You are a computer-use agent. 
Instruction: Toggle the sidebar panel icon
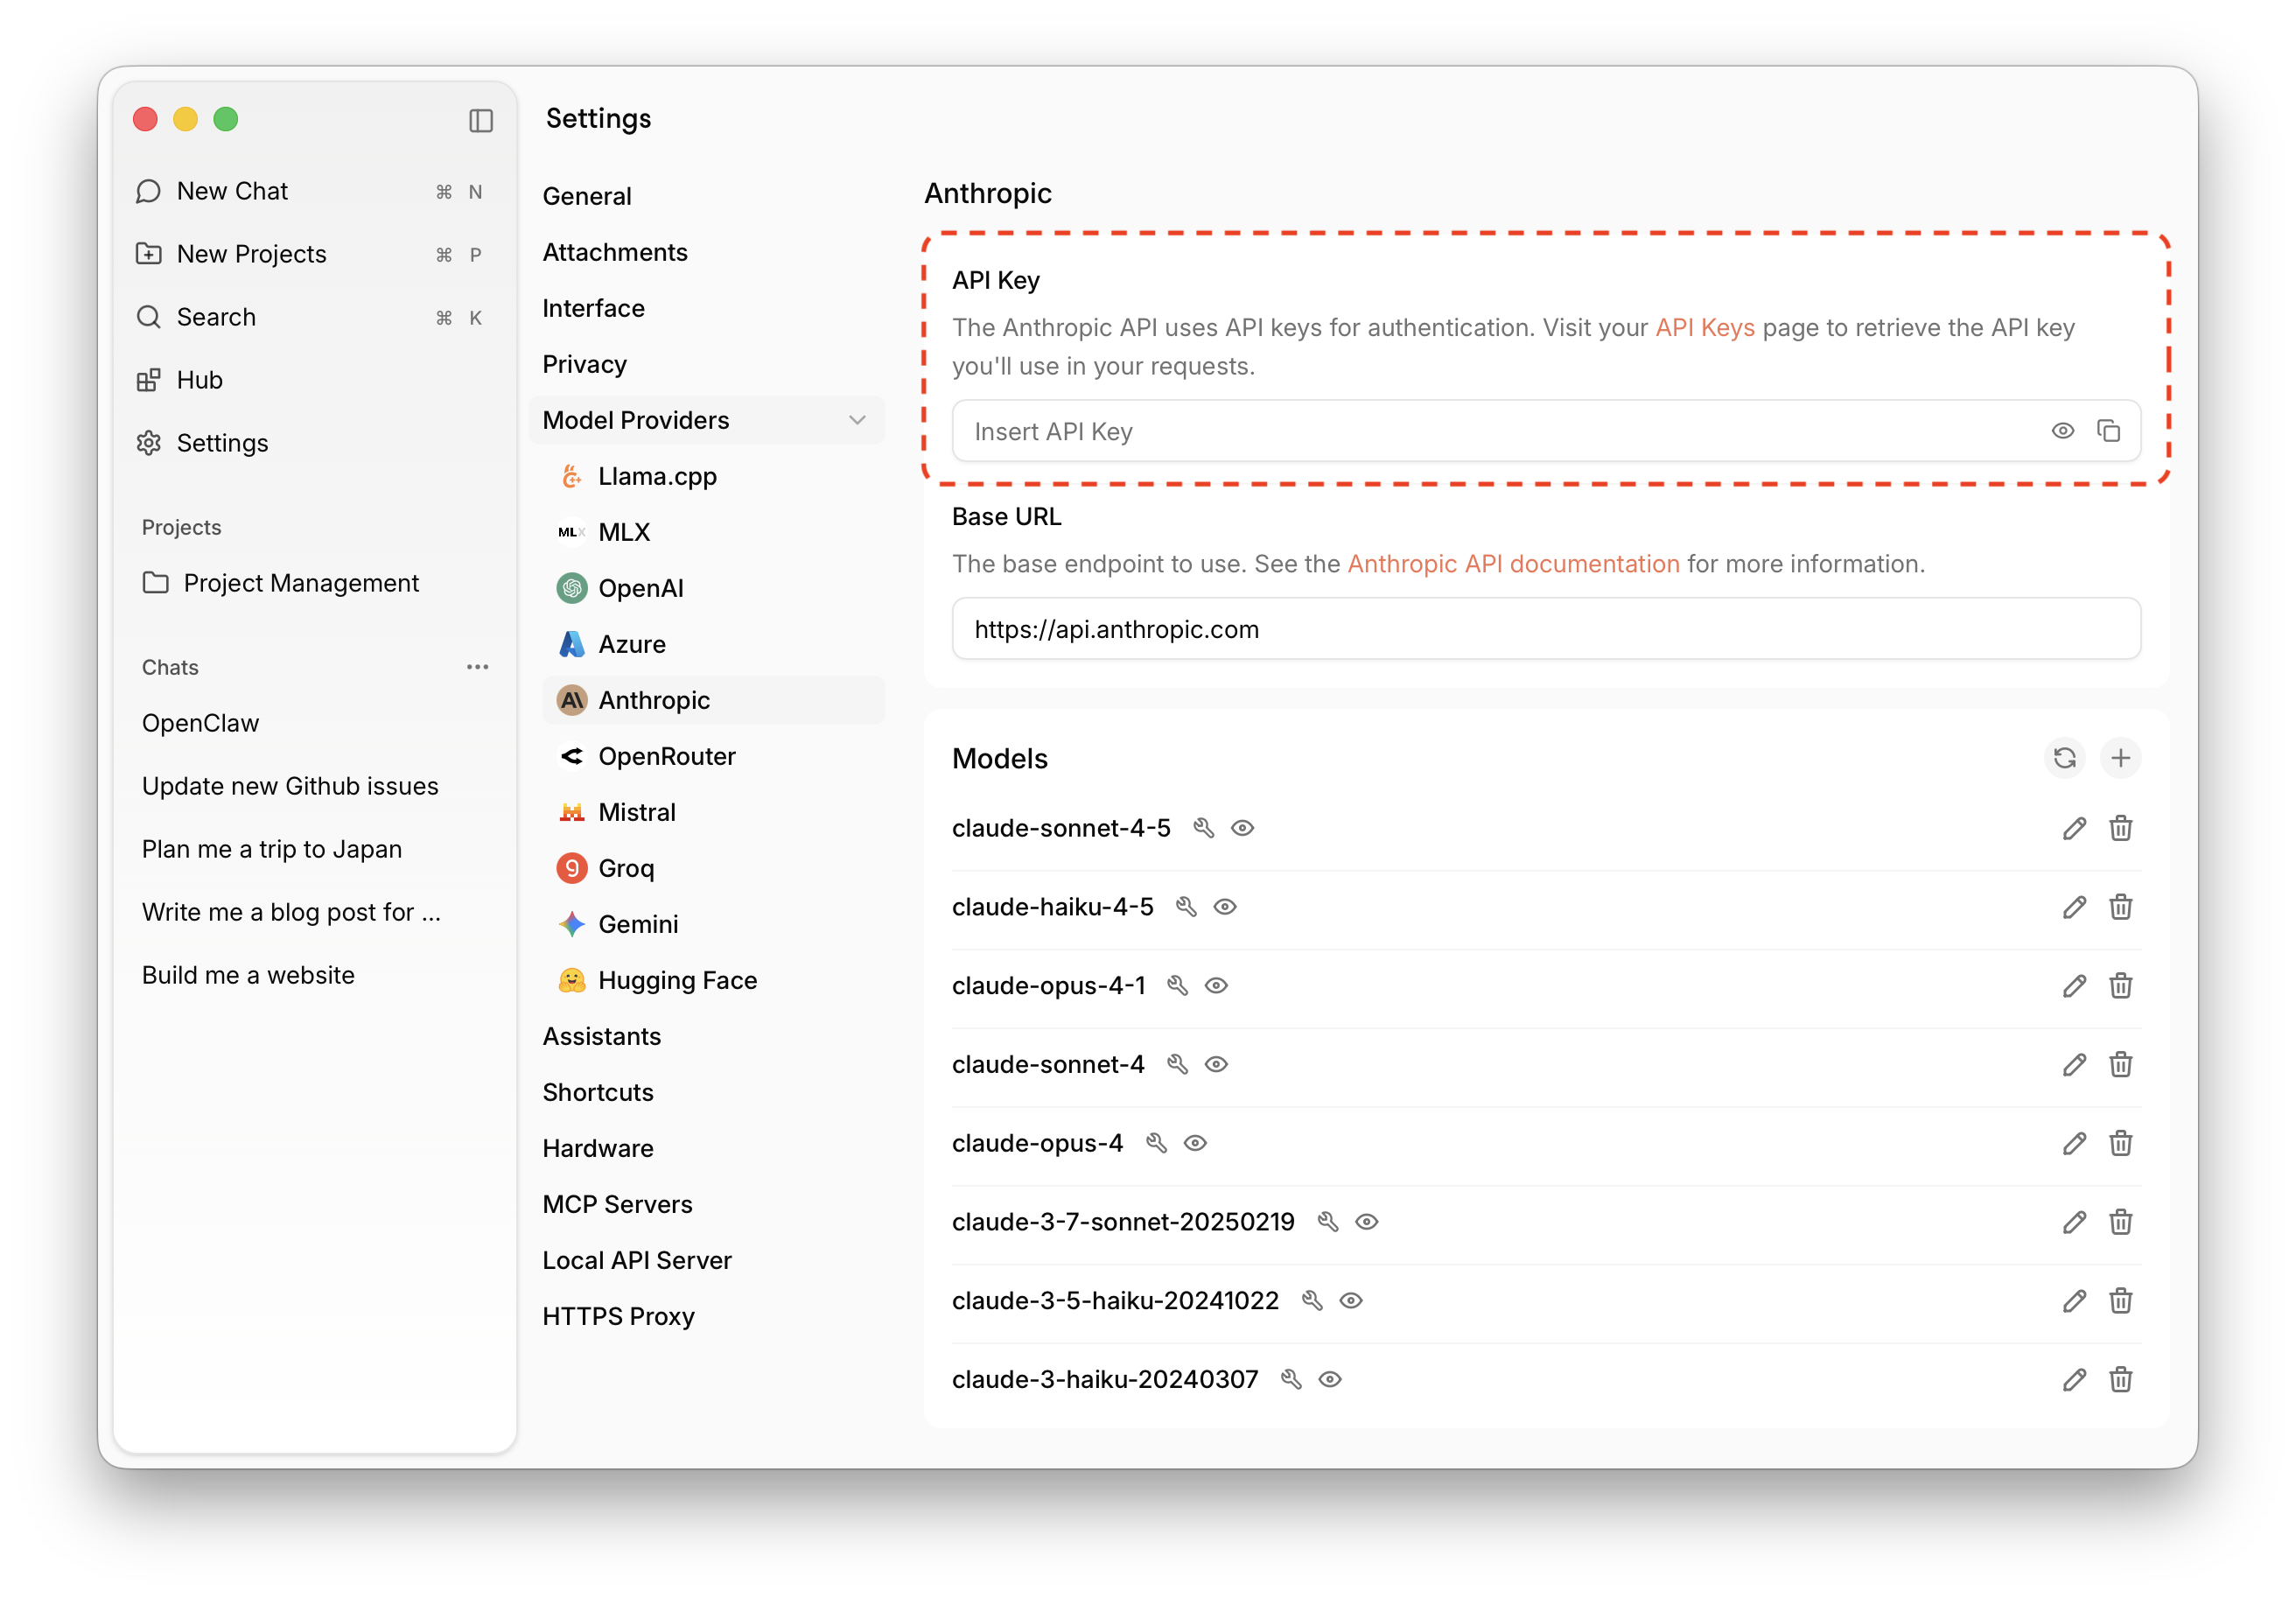pos(481,121)
